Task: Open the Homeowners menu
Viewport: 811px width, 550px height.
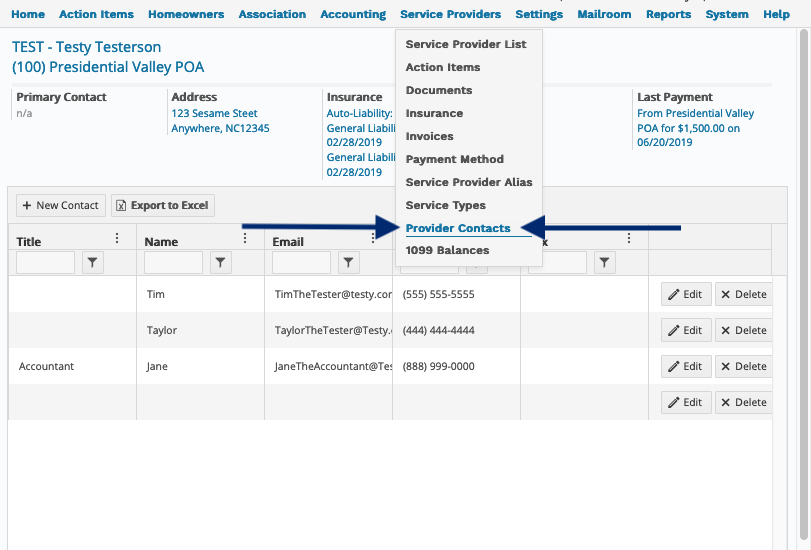Action: click(186, 14)
